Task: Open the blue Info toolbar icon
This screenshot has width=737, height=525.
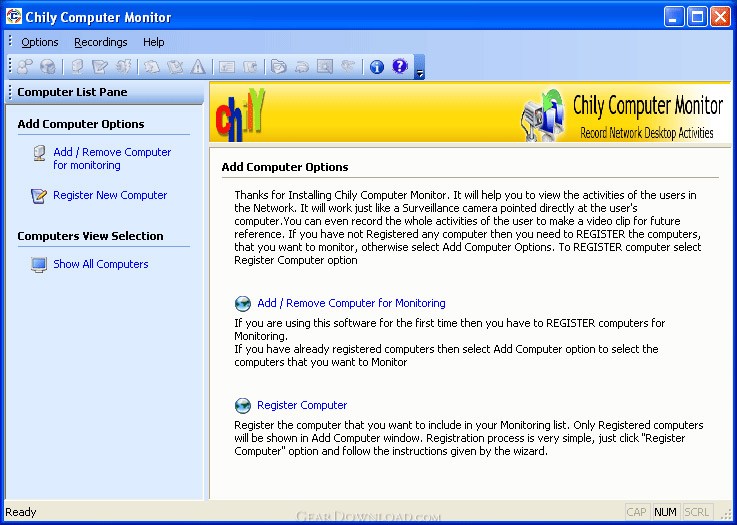Action: [376, 67]
